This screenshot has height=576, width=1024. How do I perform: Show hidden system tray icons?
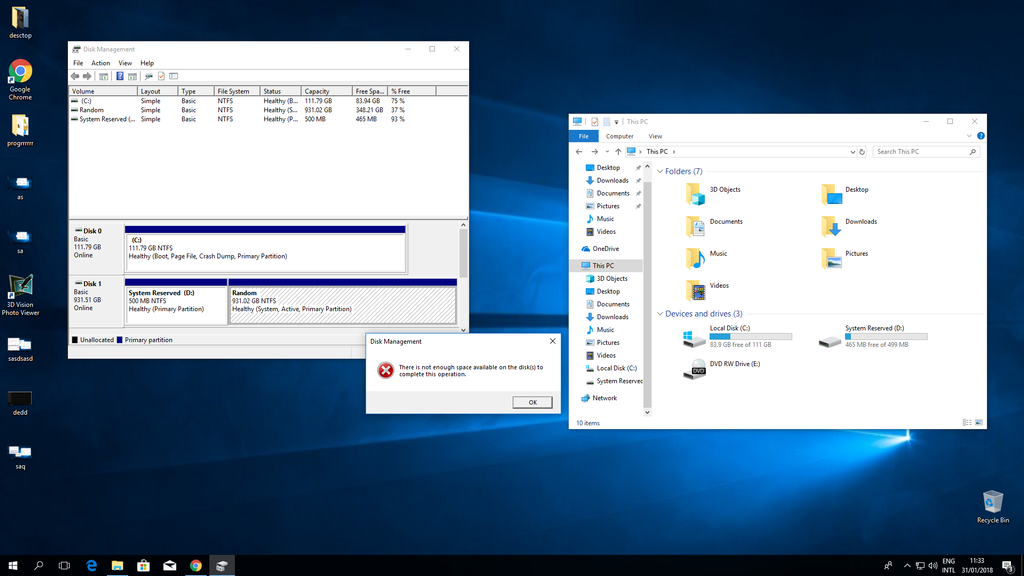tap(906, 566)
